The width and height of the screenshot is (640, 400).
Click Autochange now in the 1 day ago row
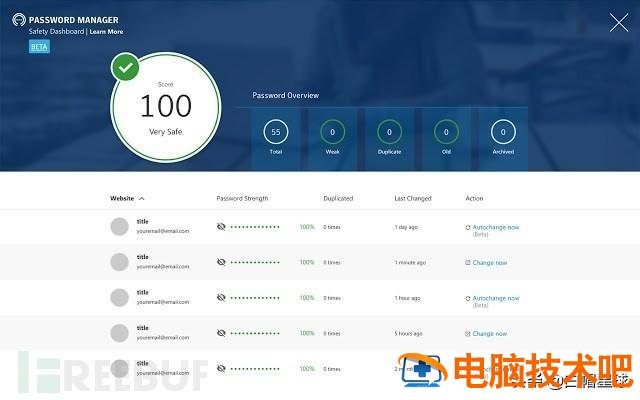[x=496, y=227]
